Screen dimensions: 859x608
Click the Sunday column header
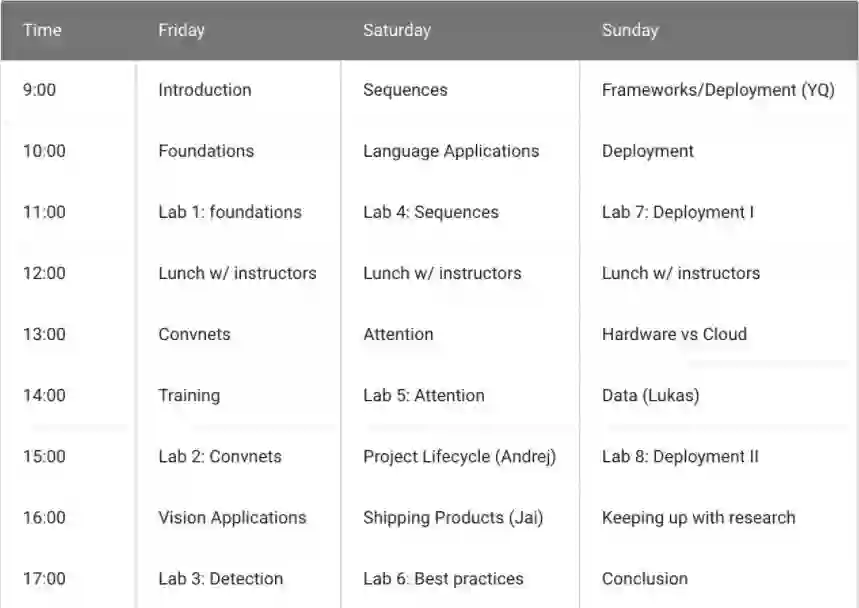coord(630,30)
